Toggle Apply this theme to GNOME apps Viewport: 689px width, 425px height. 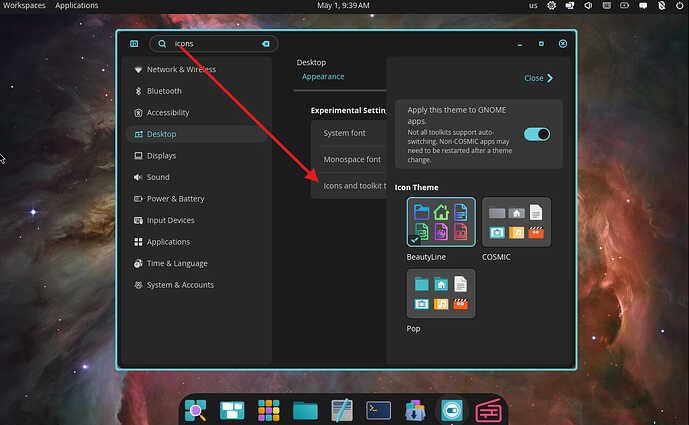tap(537, 134)
